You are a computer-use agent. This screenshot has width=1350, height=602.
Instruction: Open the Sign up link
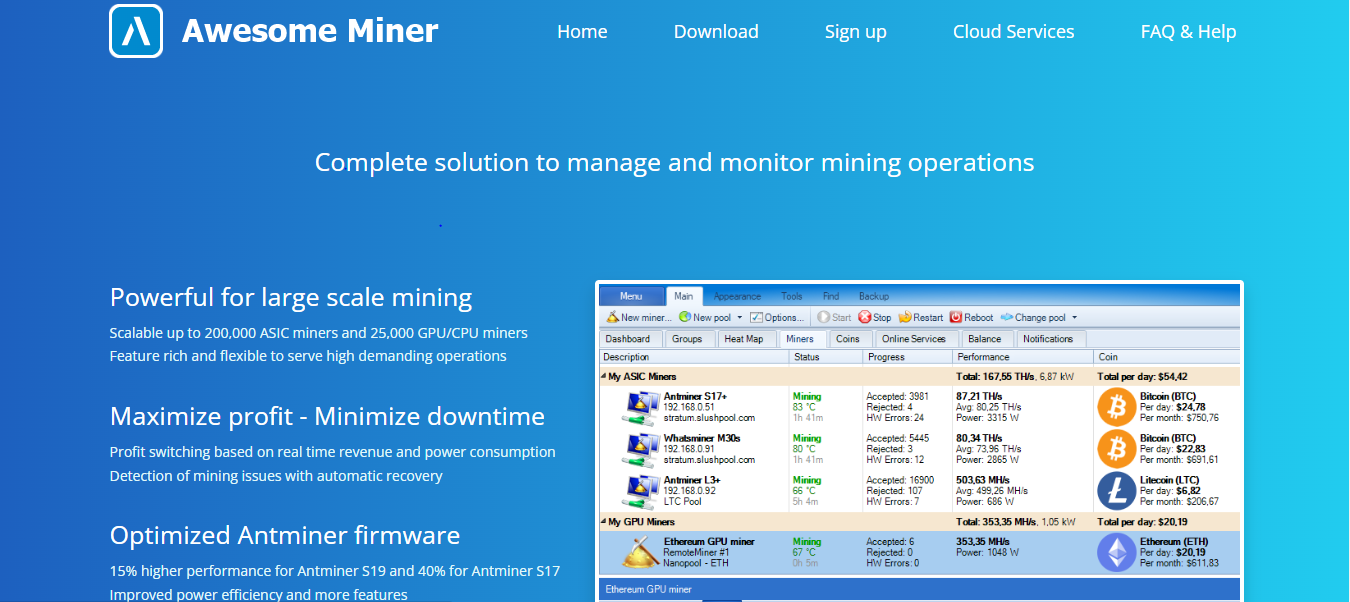[856, 32]
